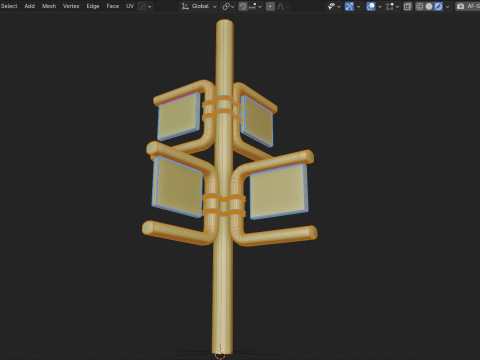Toggle viewport gizmos
The width and height of the screenshot is (480, 360).
point(349,6)
